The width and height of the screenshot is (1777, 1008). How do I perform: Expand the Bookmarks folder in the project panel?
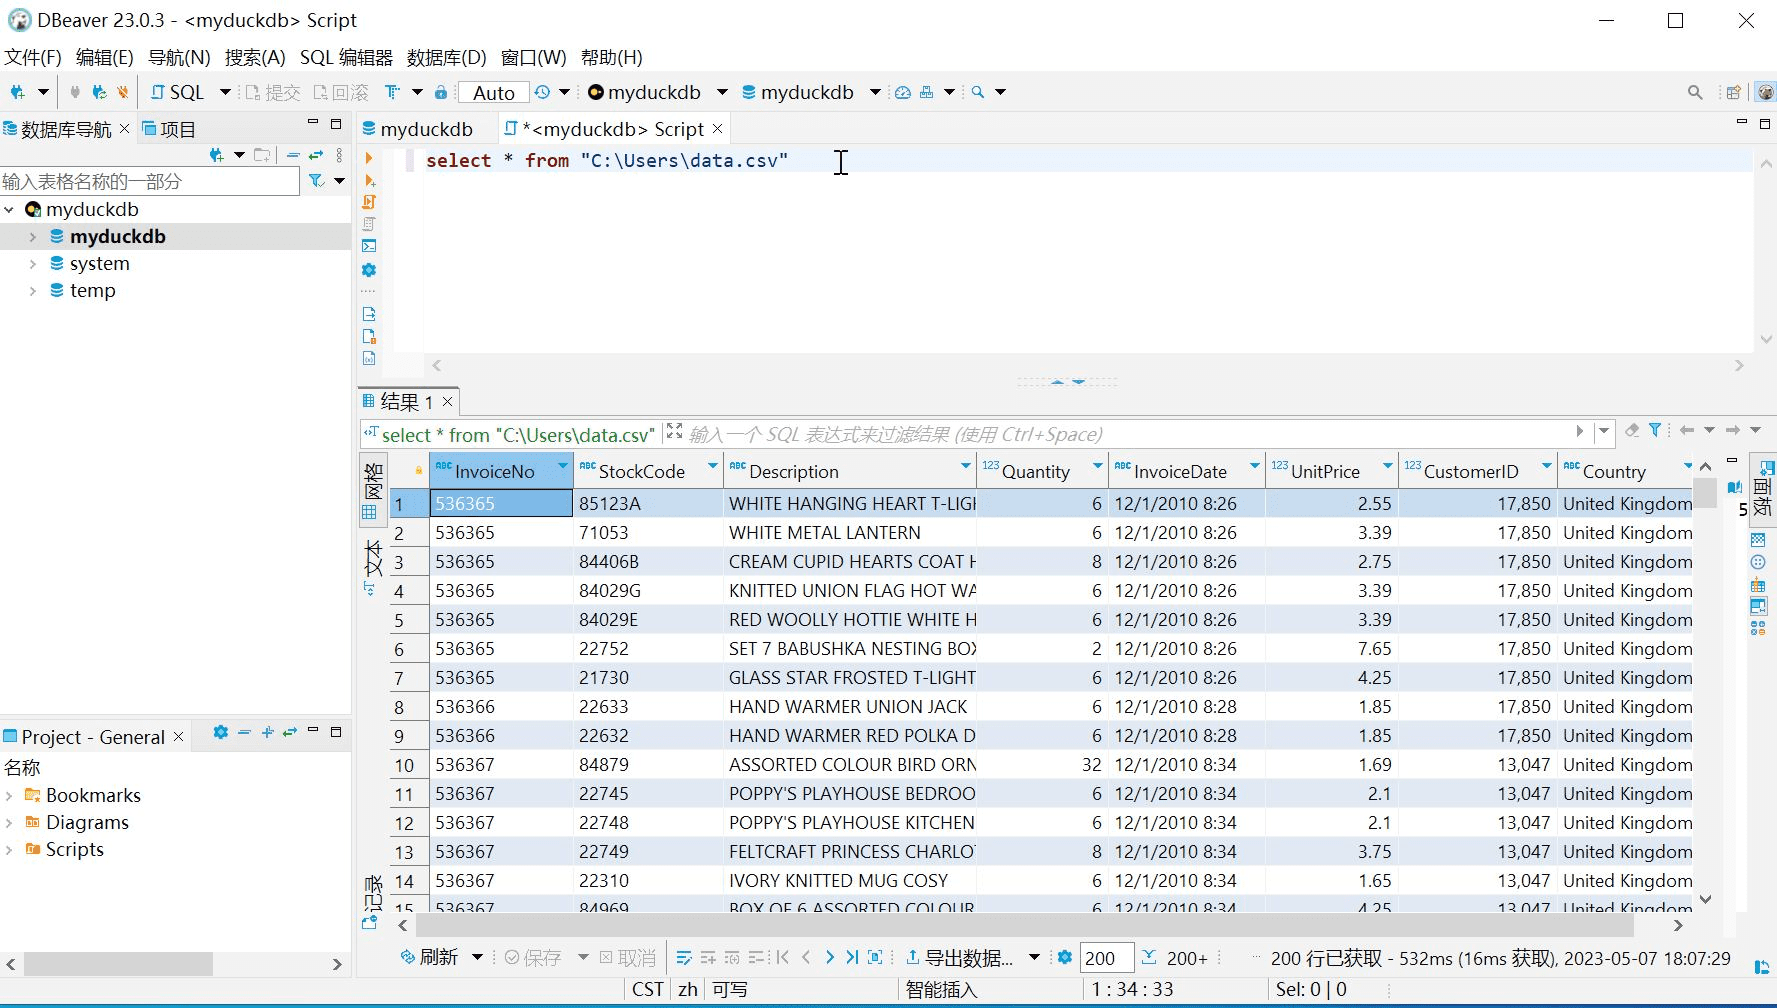tap(9, 795)
